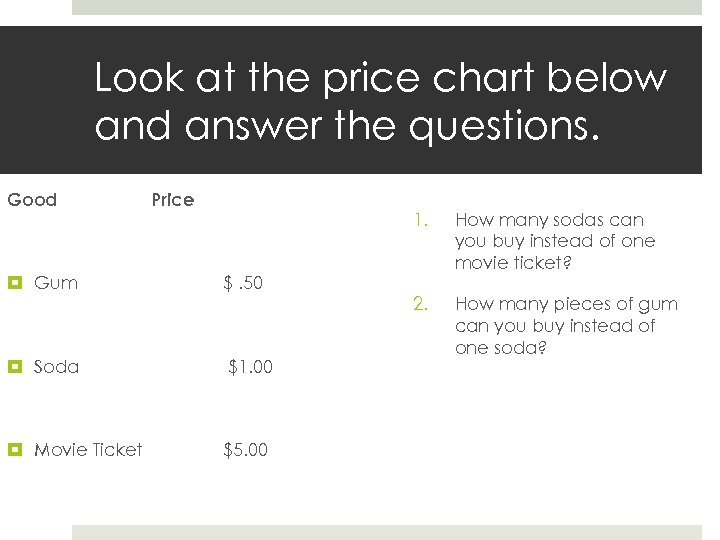Click the square bullet beside Movie Ticket

[x=14, y=450]
